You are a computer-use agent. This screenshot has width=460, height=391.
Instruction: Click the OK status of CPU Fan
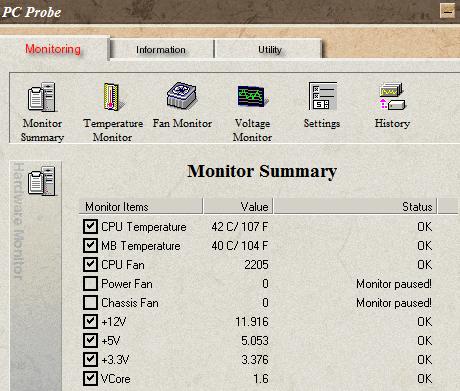425,265
